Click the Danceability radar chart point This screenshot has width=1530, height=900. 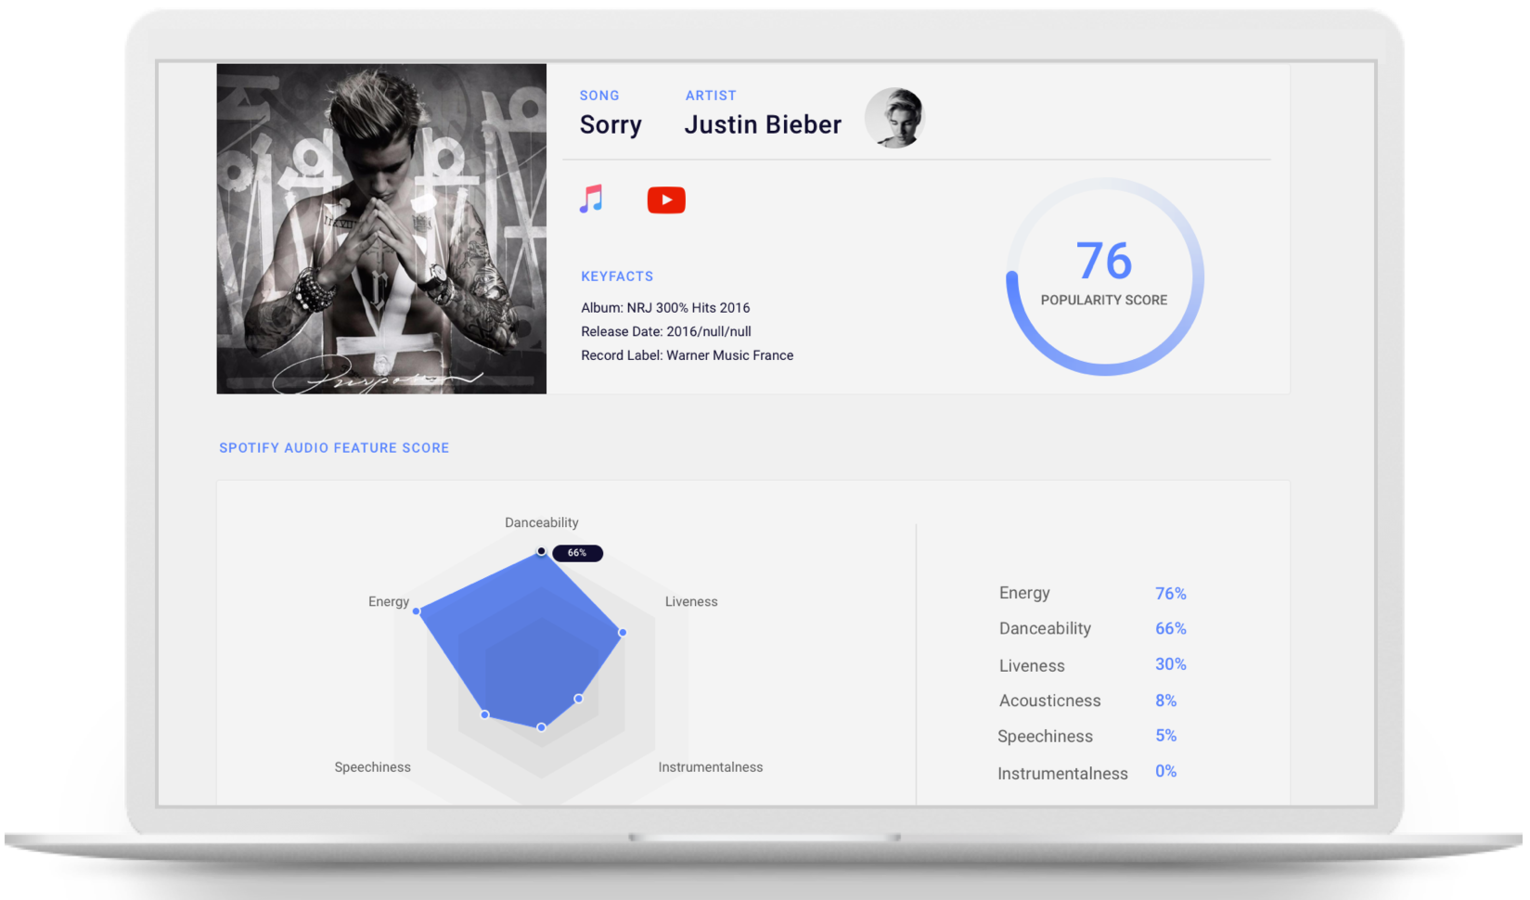[x=541, y=551]
